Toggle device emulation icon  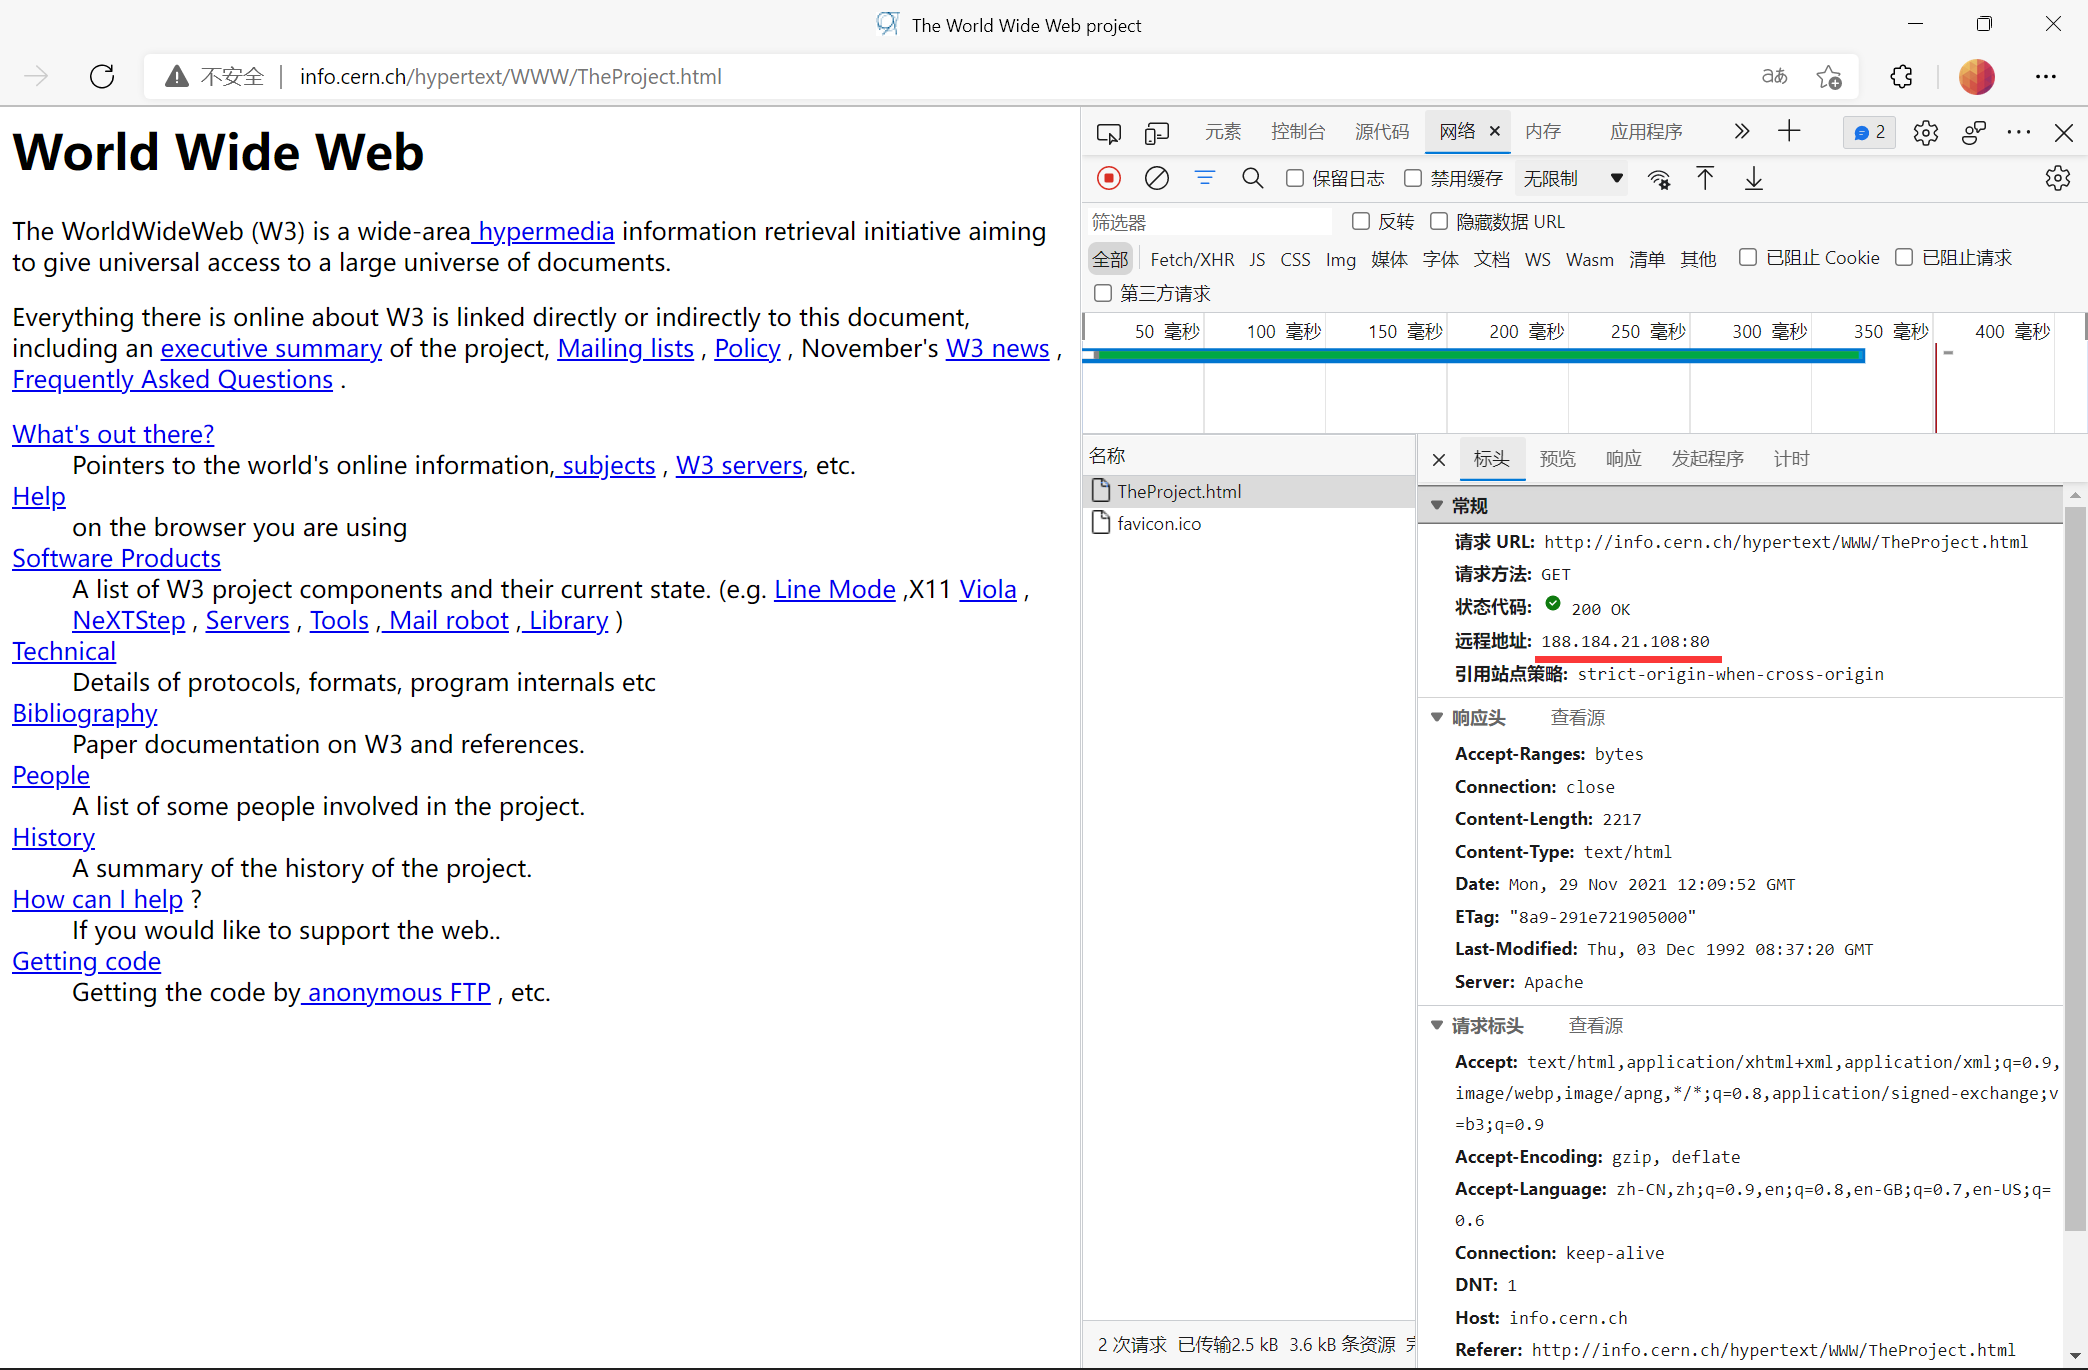(x=1156, y=132)
